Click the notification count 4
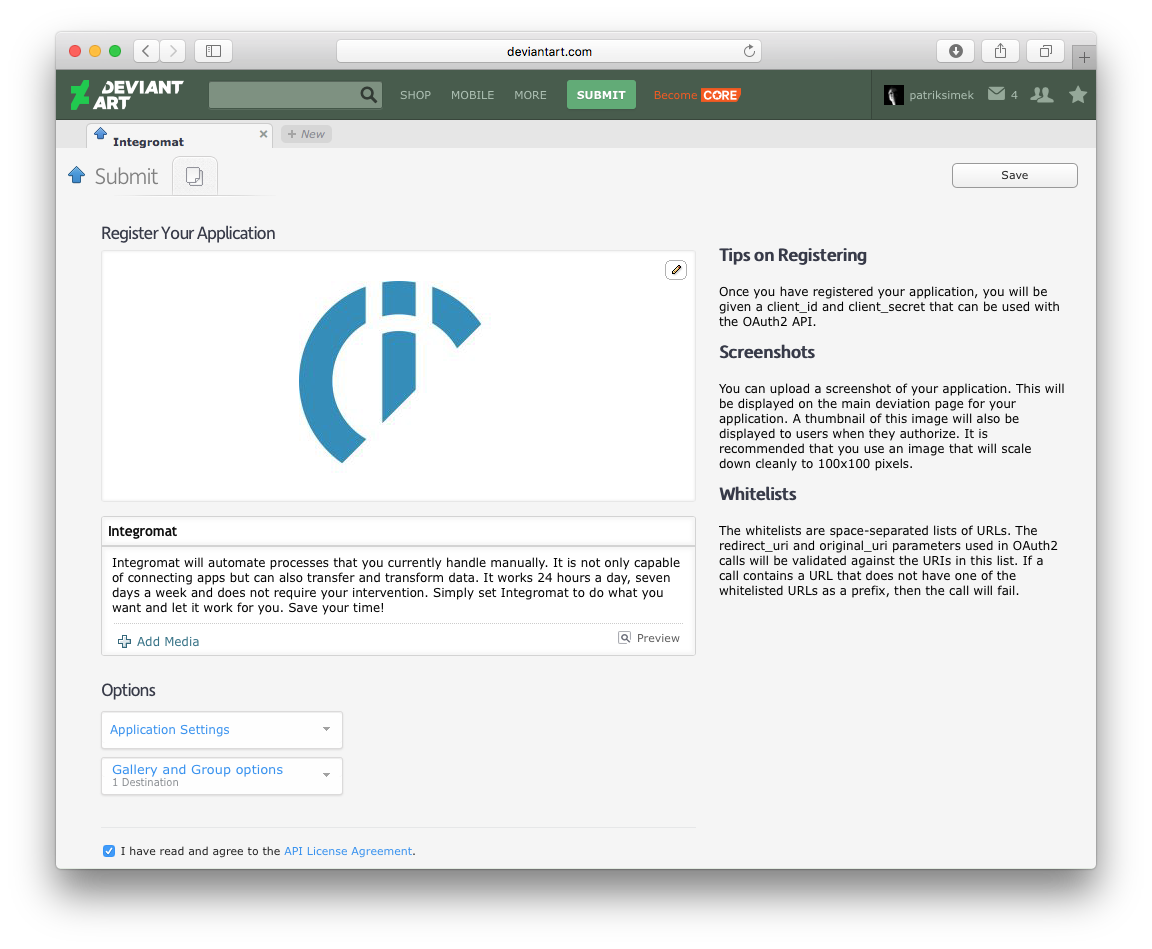Image resolution: width=1152 pixels, height=949 pixels. click(x=1014, y=95)
